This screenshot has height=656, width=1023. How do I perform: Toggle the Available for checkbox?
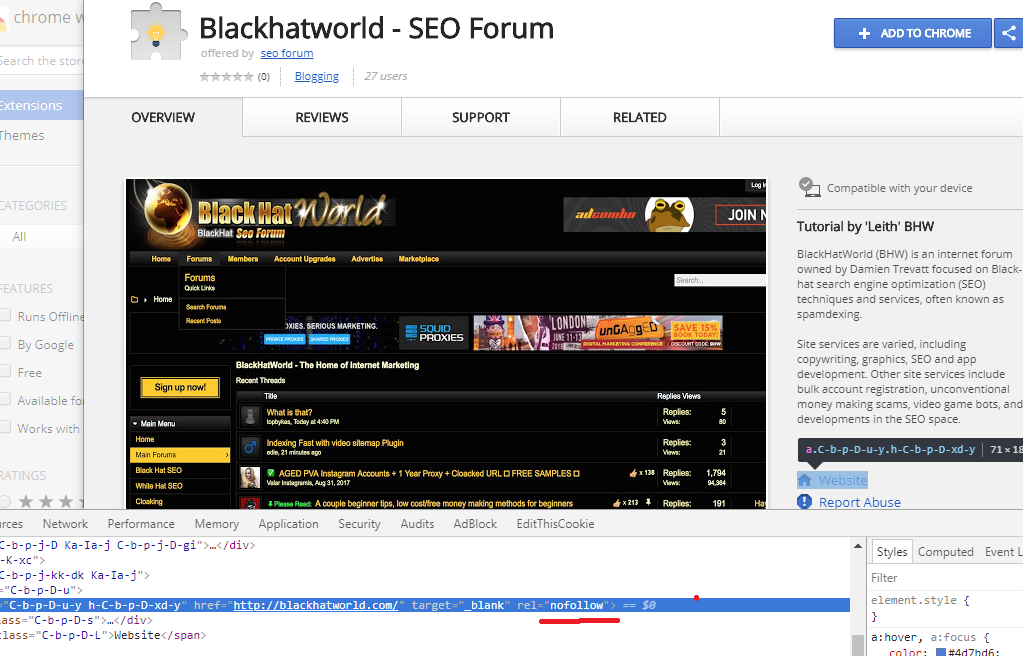5,400
